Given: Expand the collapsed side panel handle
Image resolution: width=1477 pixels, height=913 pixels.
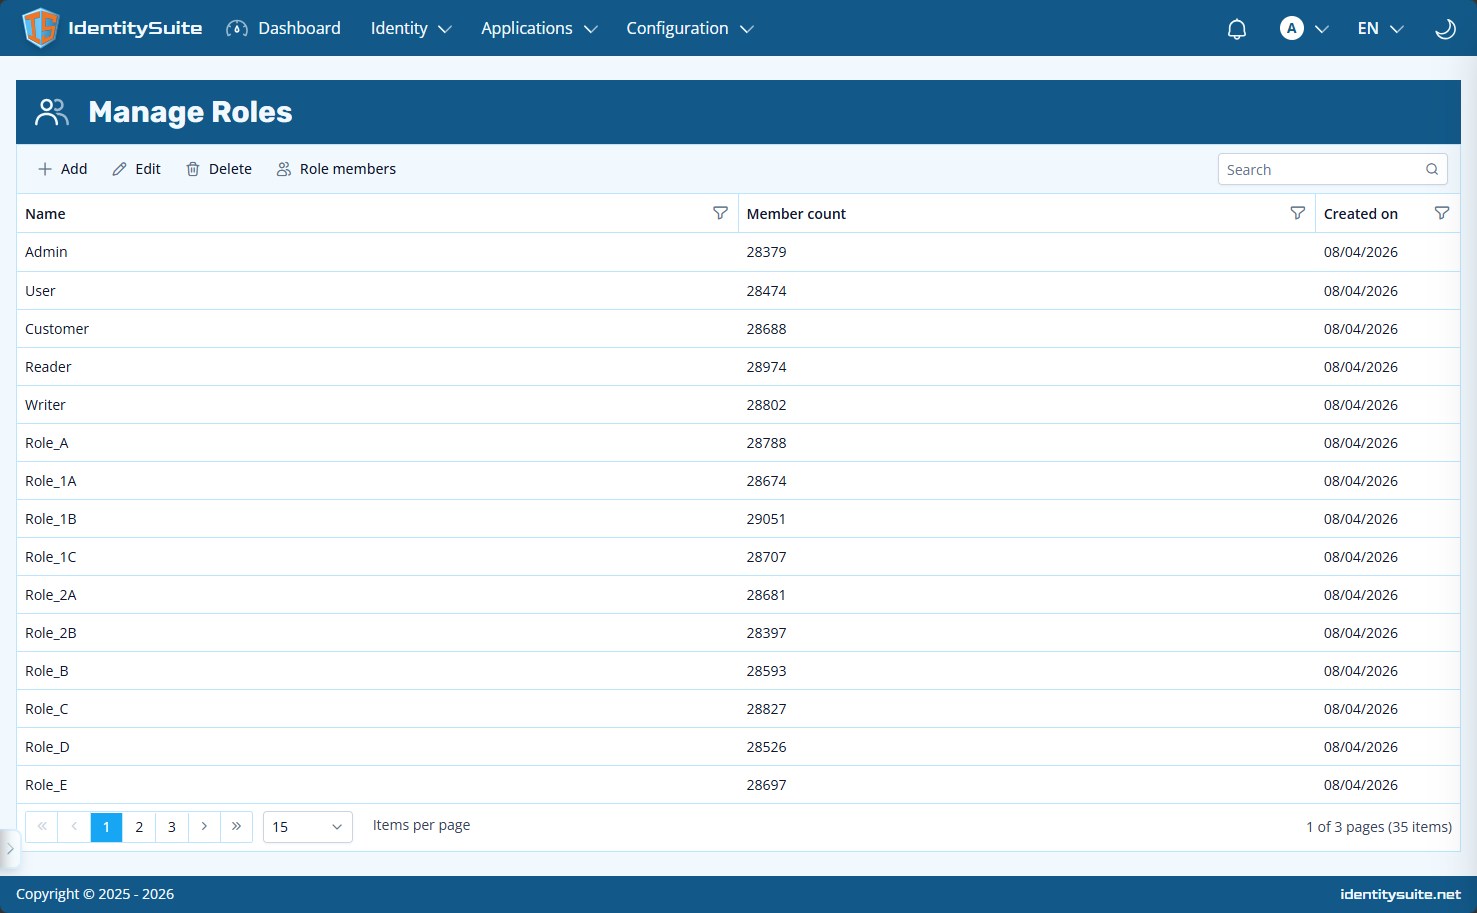Looking at the screenshot, I should pos(10,849).
